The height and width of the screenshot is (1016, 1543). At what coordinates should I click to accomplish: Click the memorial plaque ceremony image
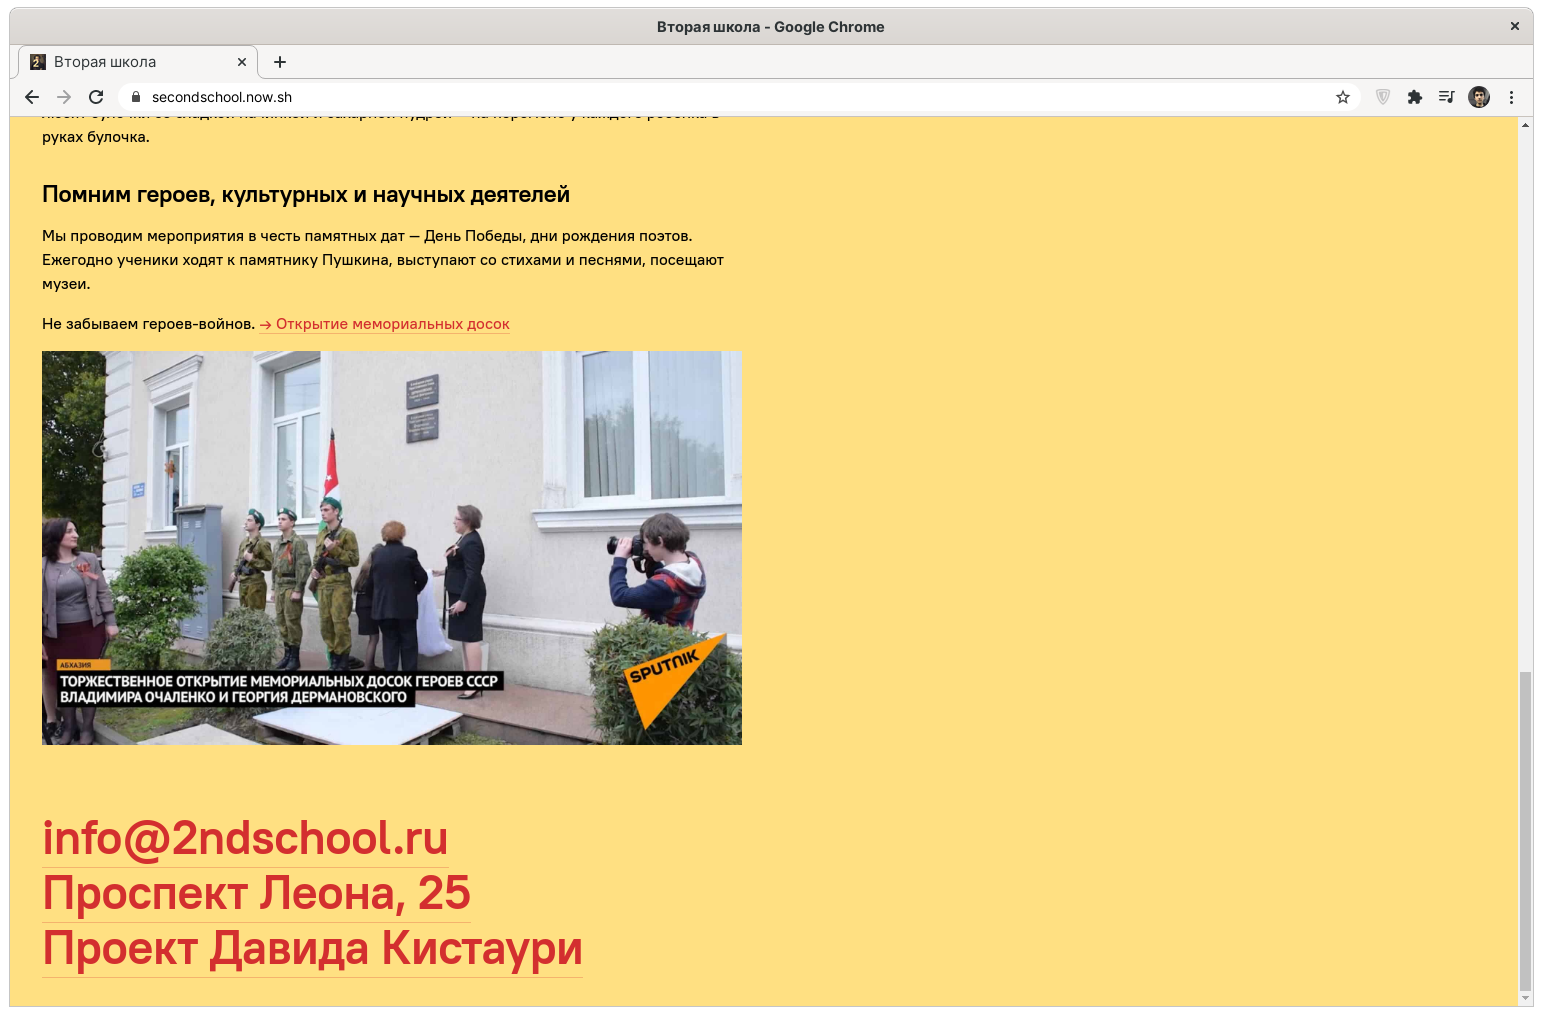coord(392,548)
